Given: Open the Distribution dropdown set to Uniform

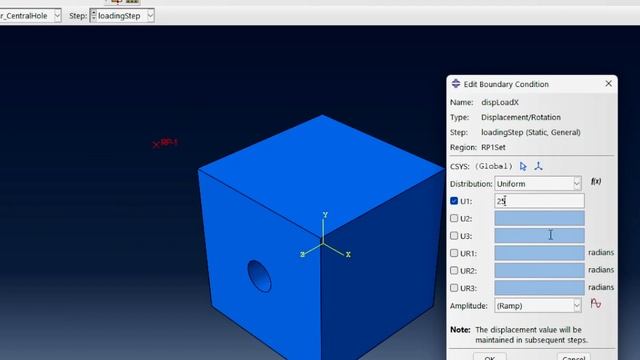Looking at the screenshot, I should click(x=538, y=184).
